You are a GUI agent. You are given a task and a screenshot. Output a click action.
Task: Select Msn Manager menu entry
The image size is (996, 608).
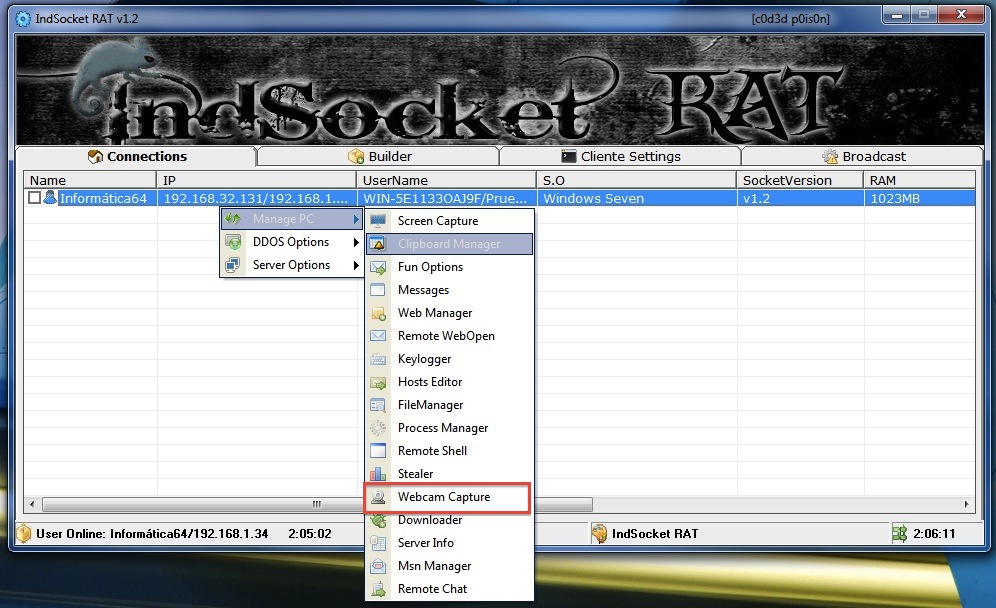[450, 566]
